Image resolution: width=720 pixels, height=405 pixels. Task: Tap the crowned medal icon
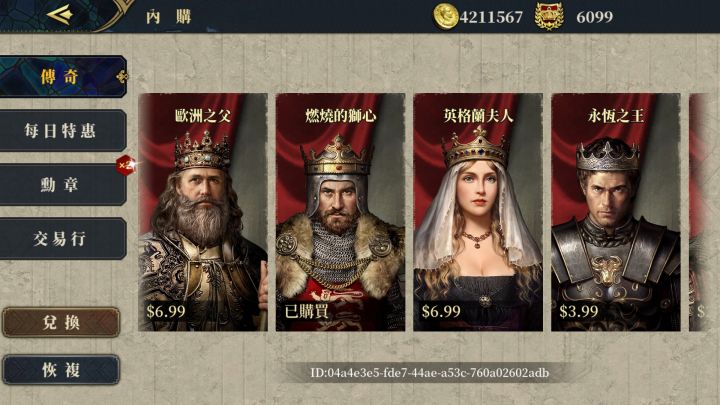point(549,17)
